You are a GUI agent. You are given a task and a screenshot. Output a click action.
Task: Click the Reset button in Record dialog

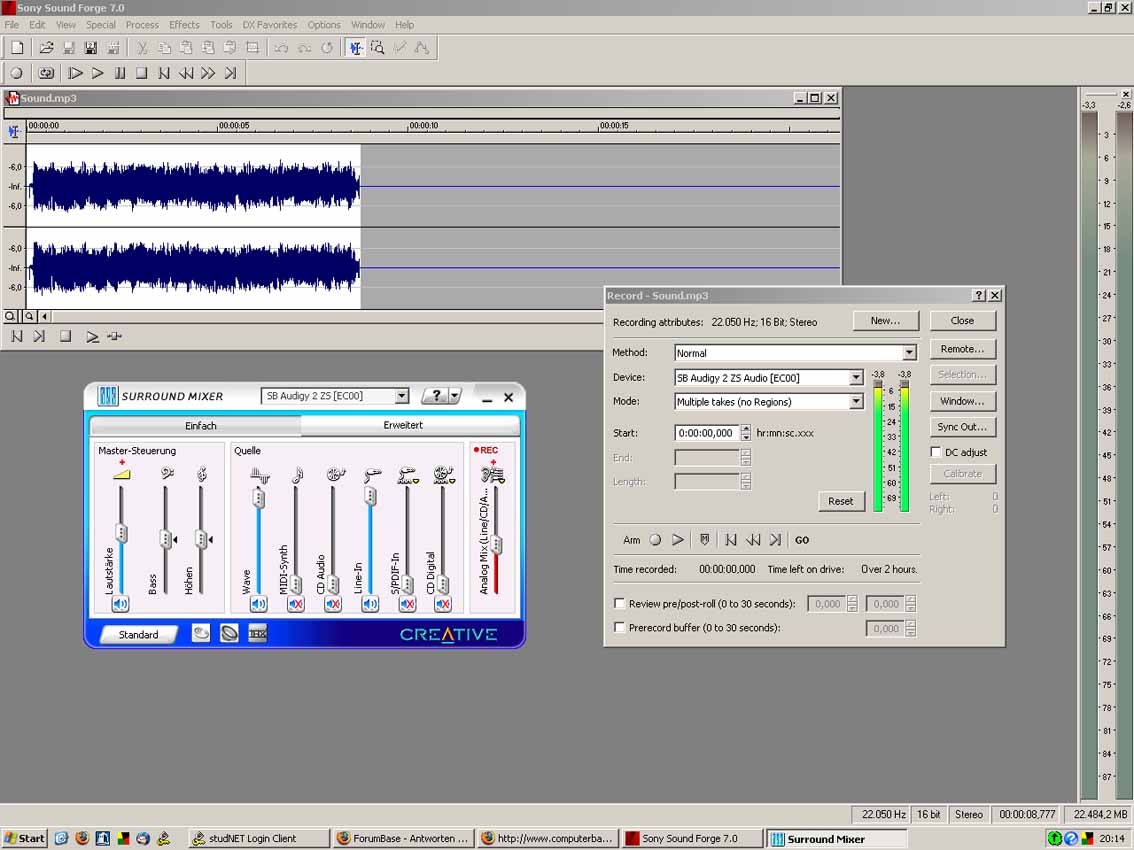[x=840, y=501]
